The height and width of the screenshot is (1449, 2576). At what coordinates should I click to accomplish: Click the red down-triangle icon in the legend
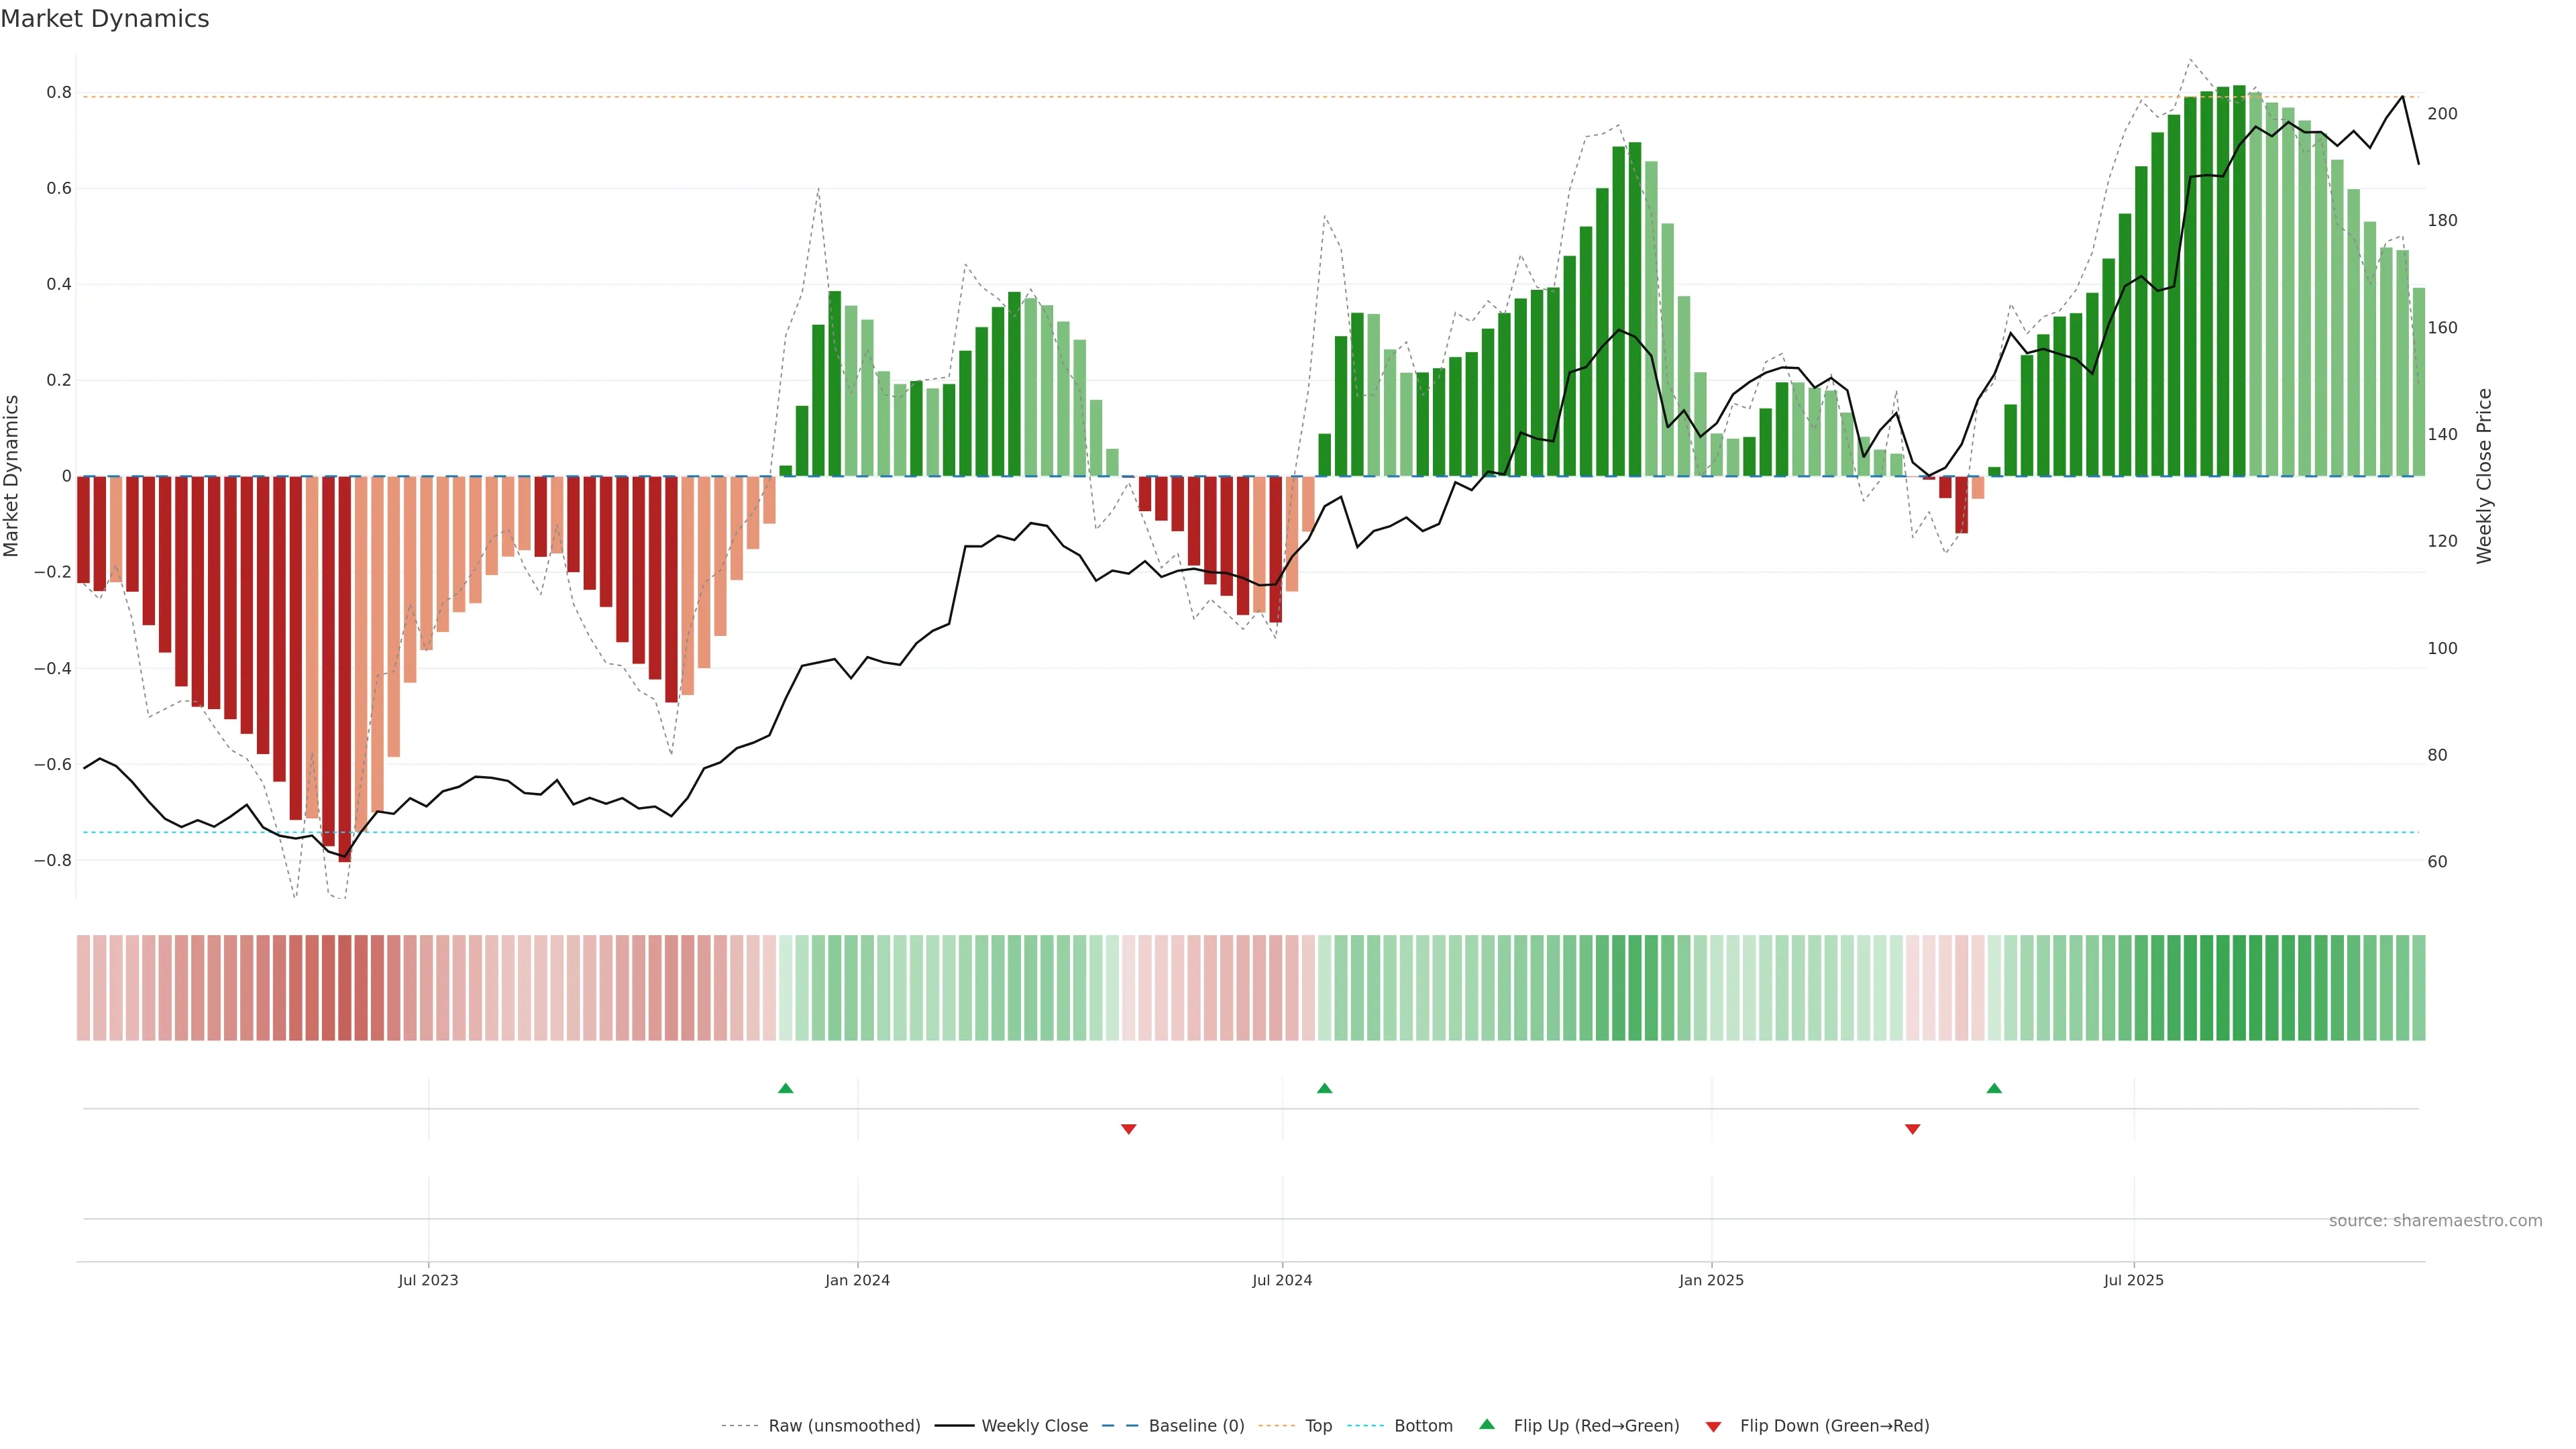pyautogui.click(x=1713, y=1426)
